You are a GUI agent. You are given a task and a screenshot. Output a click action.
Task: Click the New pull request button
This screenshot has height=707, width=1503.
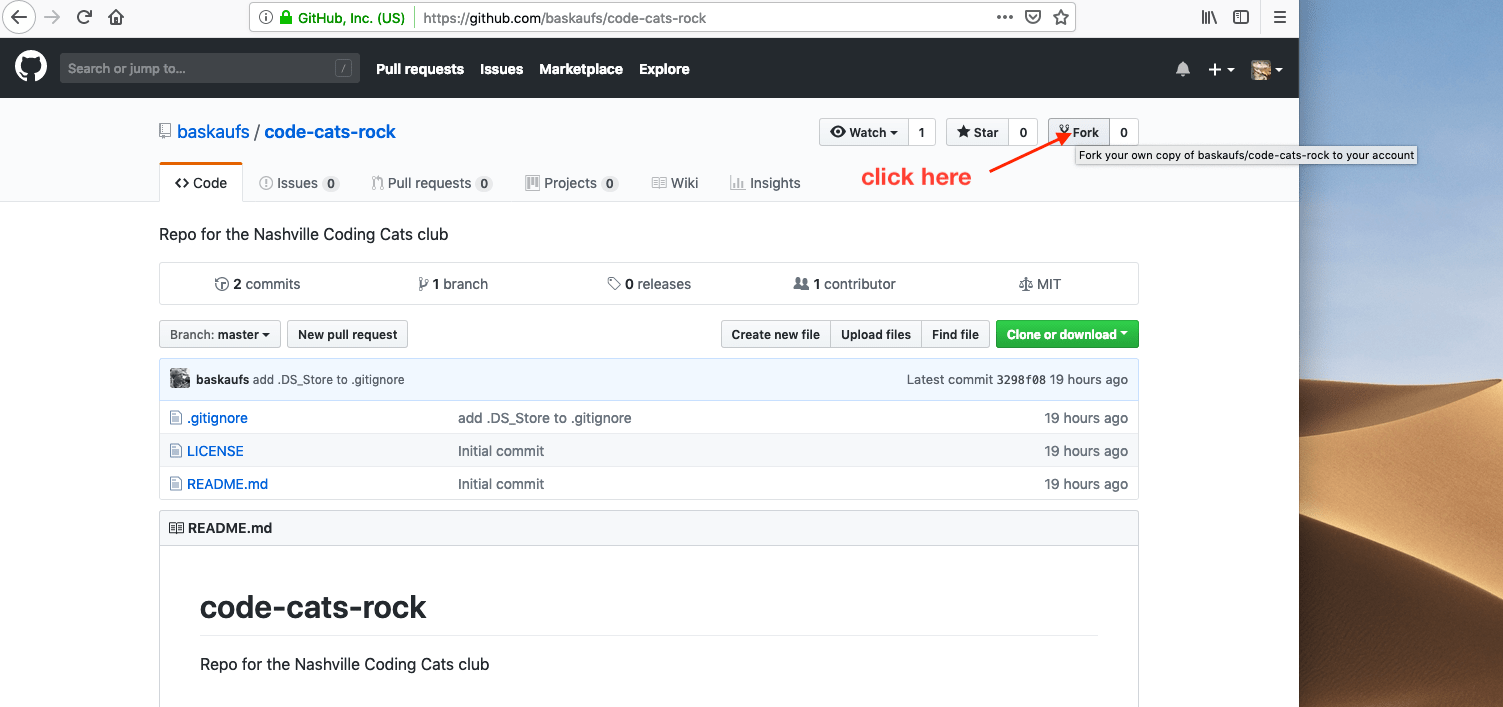pyautogui.click(x=347, y=334)
